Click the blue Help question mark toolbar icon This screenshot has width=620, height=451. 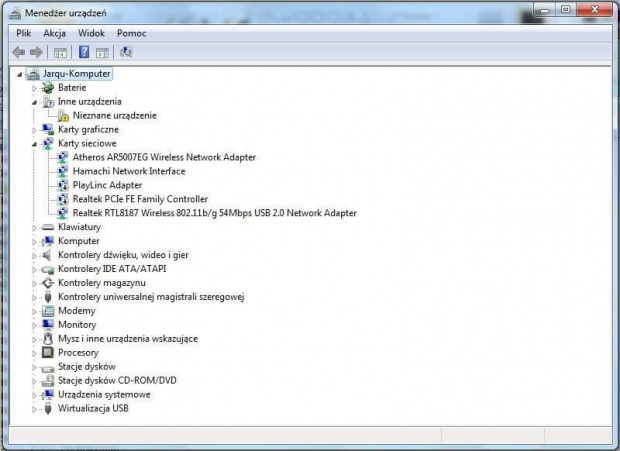(x=84, y=52)
